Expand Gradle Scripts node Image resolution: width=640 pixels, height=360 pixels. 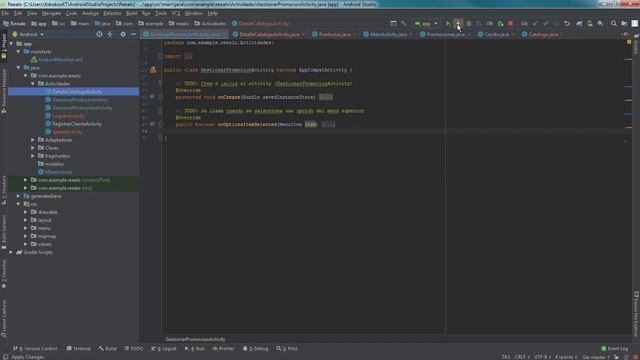click(x=11, y=252)
